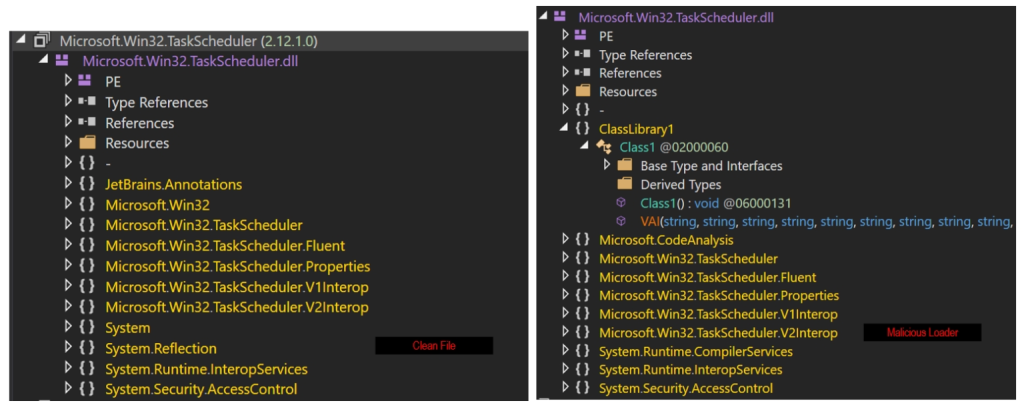Click assembly icon beside Microsoft.Win32.TaskScheduler (2.12.1.0)
Viewport: 1024px width, 403px height.
pyautogui.click(x=41, y=40)
